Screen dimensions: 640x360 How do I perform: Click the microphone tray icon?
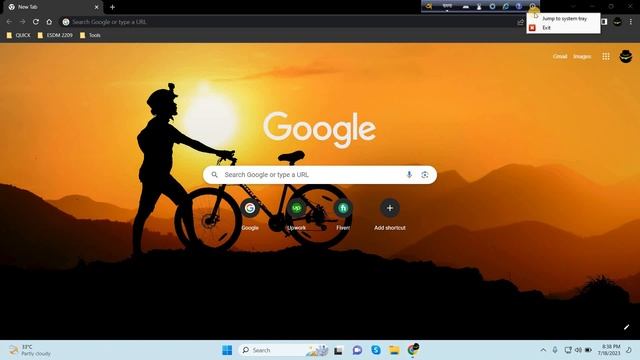[x=555, y=350]
